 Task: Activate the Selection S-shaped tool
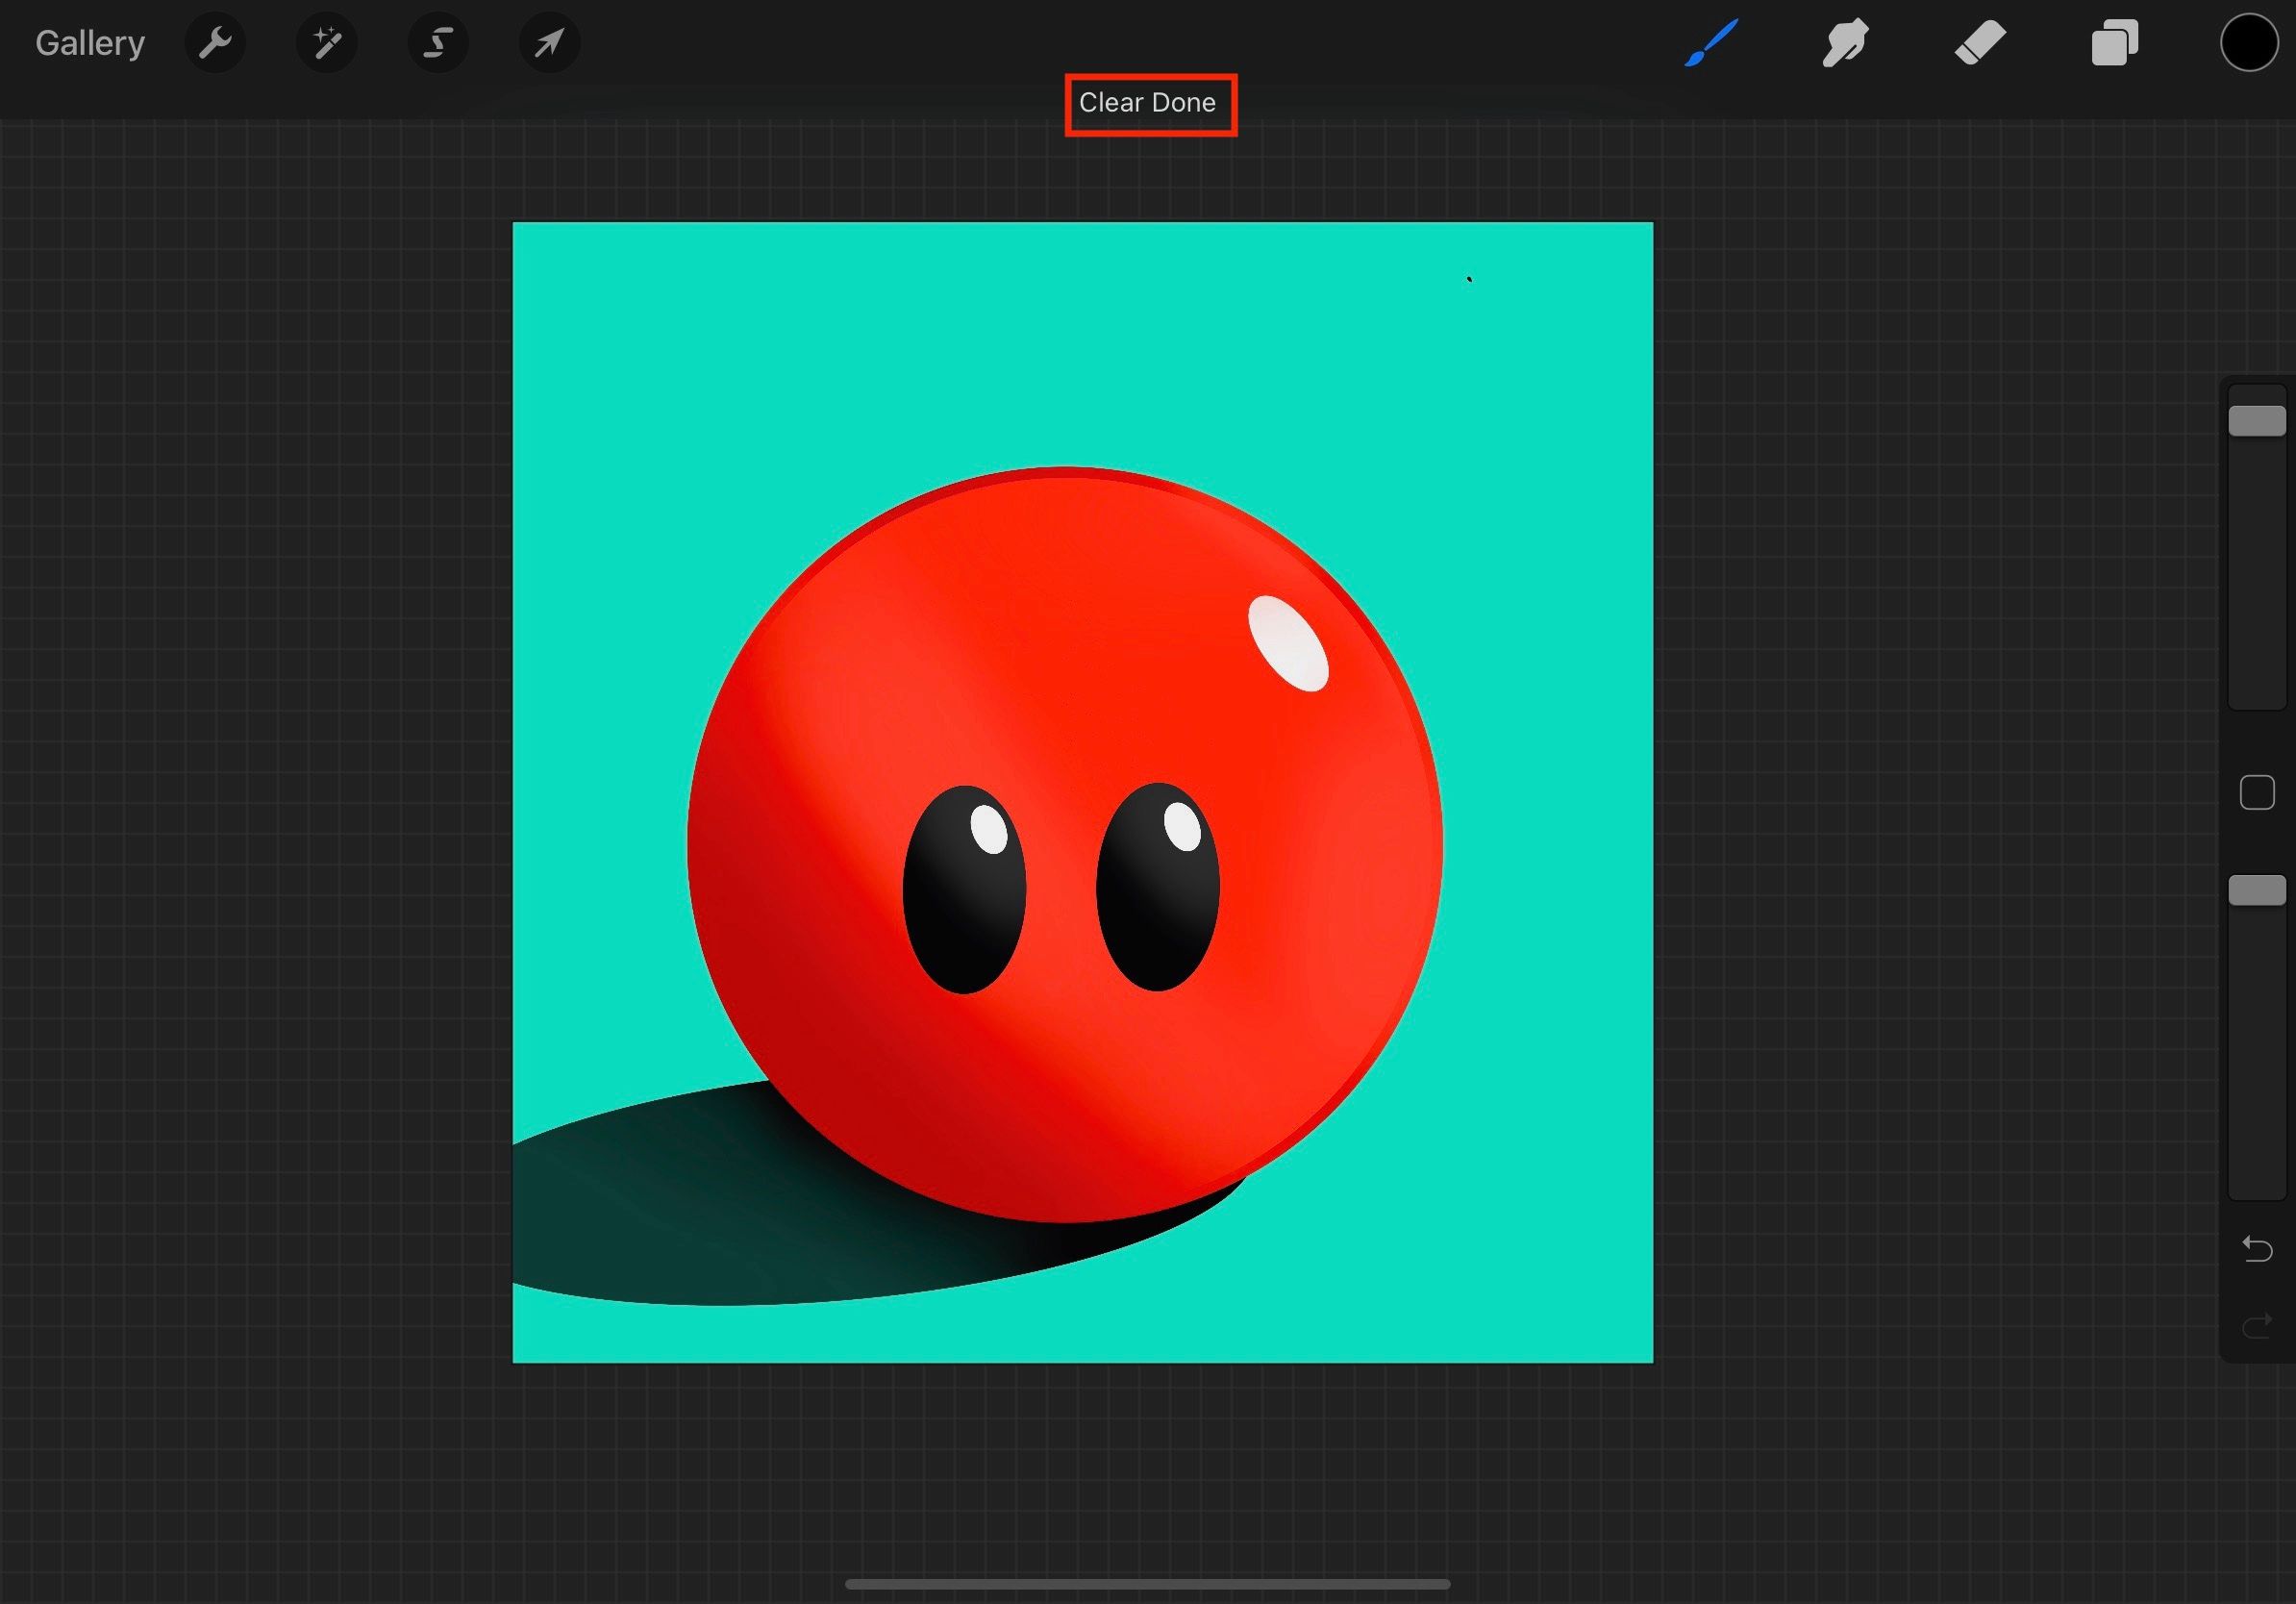[x=438, y=43]
